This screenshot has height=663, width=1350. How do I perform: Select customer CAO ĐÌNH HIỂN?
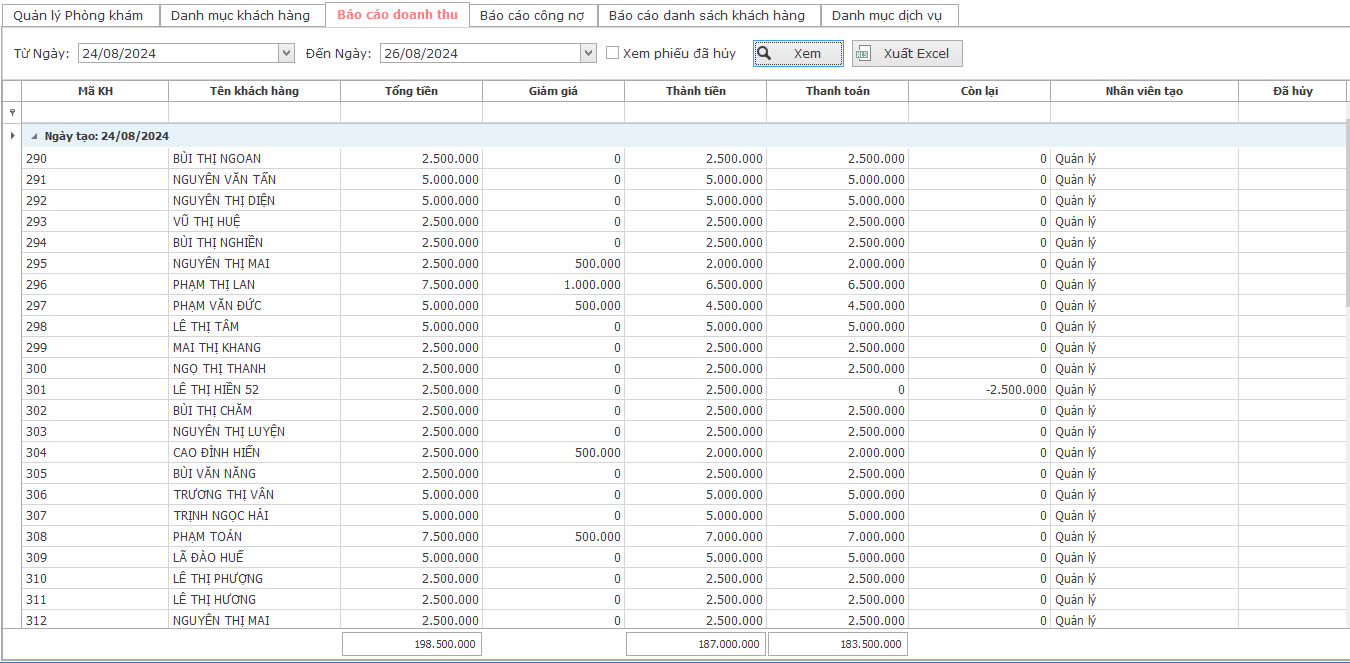[216, 452]
